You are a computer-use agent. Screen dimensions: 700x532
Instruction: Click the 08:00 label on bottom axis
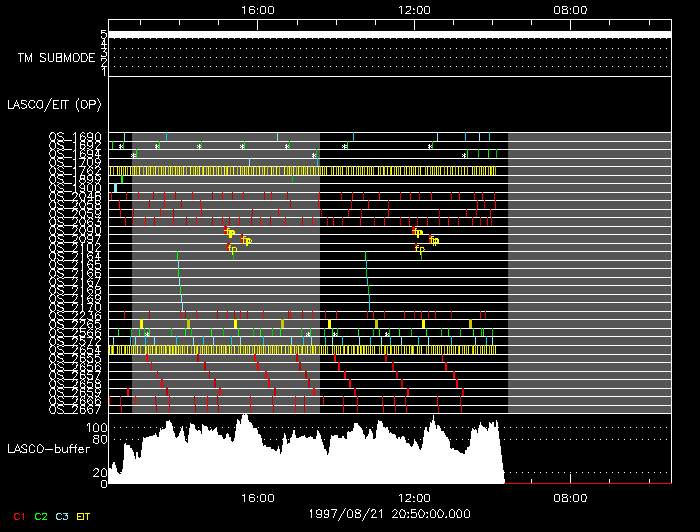570,497
